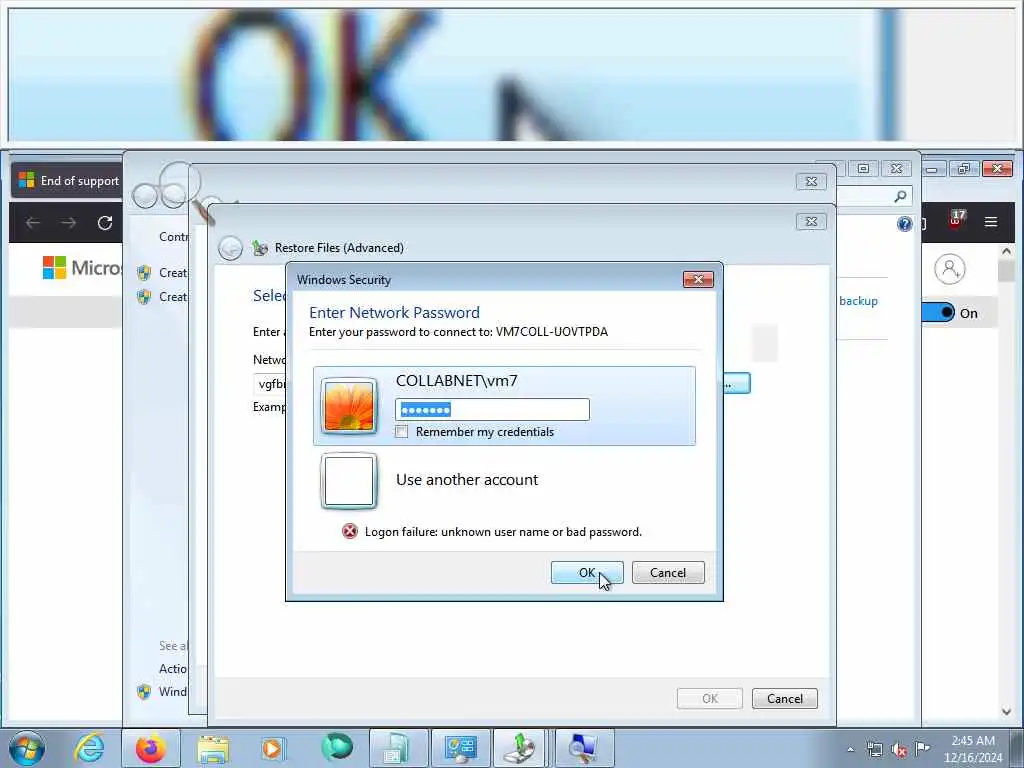Click the muted volume tray icon
Screen dimensions: 1024x768
(x=899, y=749)
